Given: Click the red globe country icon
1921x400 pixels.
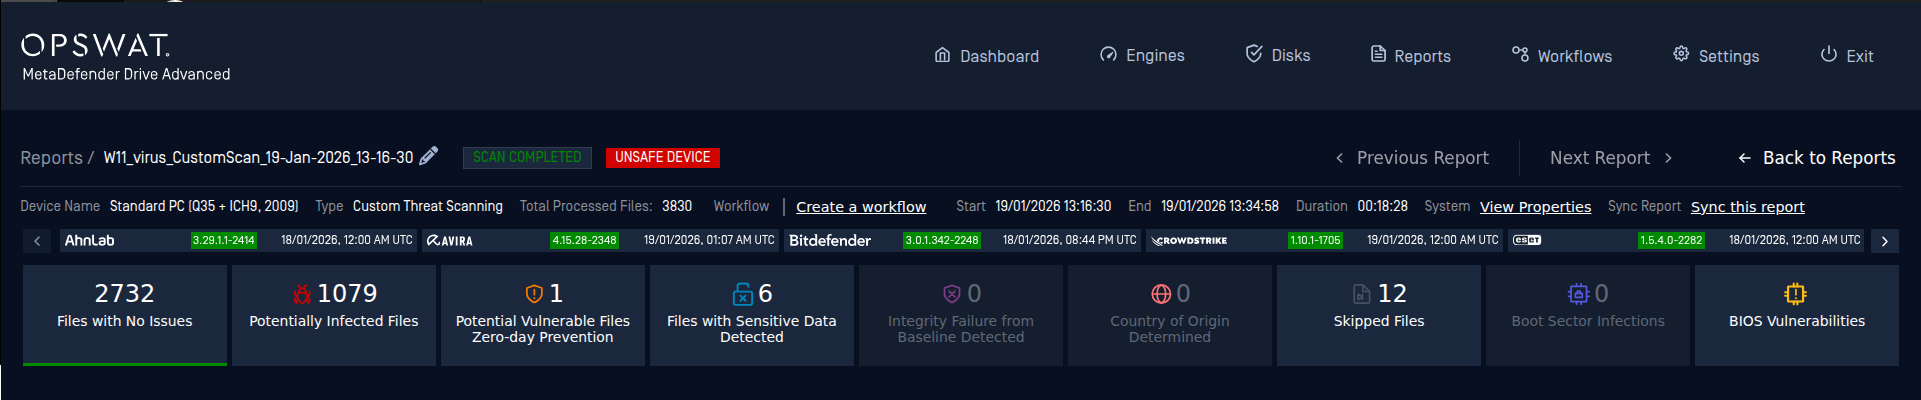Looking at the screenshot, I should (x=1161, y=293).
